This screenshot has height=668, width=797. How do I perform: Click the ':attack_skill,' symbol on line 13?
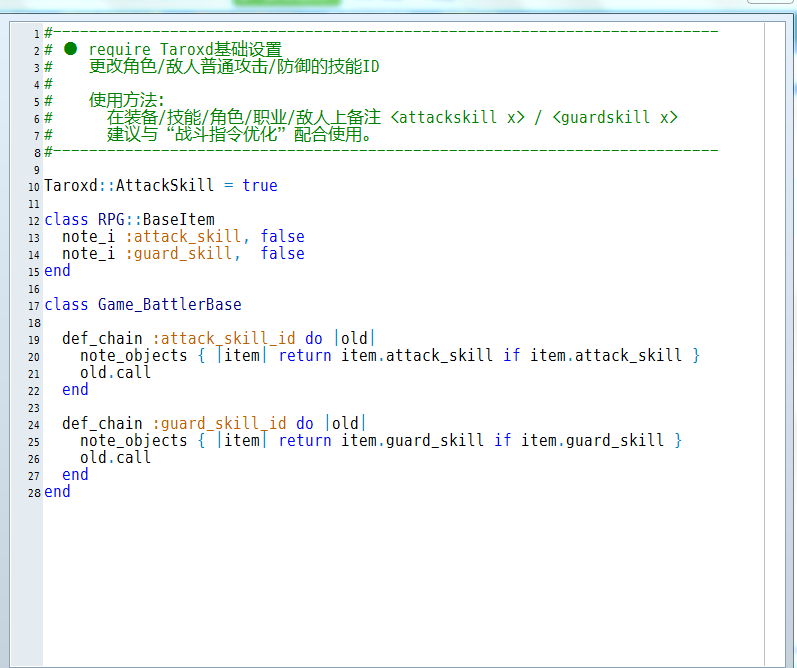[187, 236]
